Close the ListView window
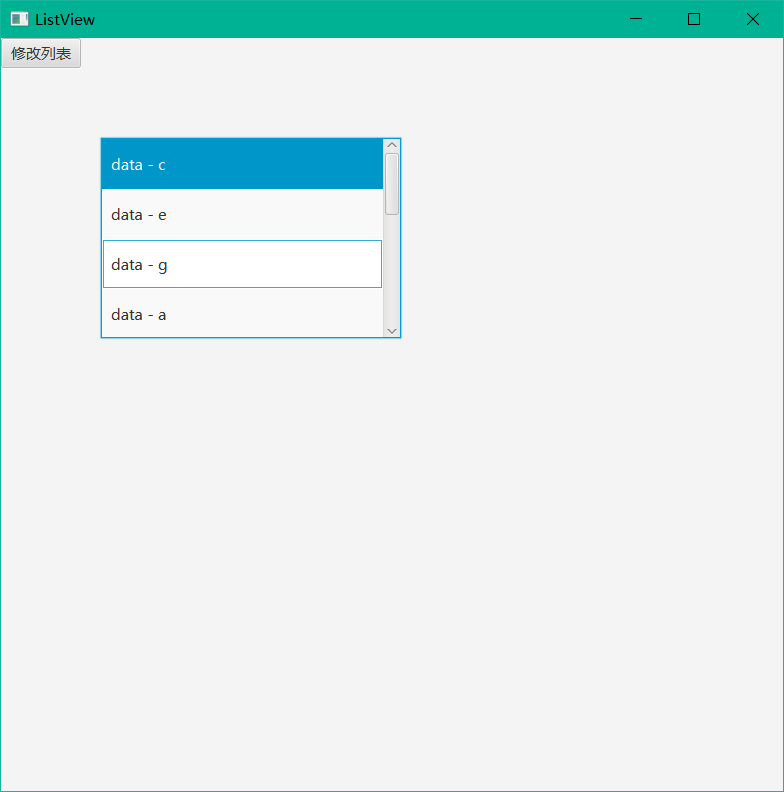784x792 pixels. click(753, 19)
